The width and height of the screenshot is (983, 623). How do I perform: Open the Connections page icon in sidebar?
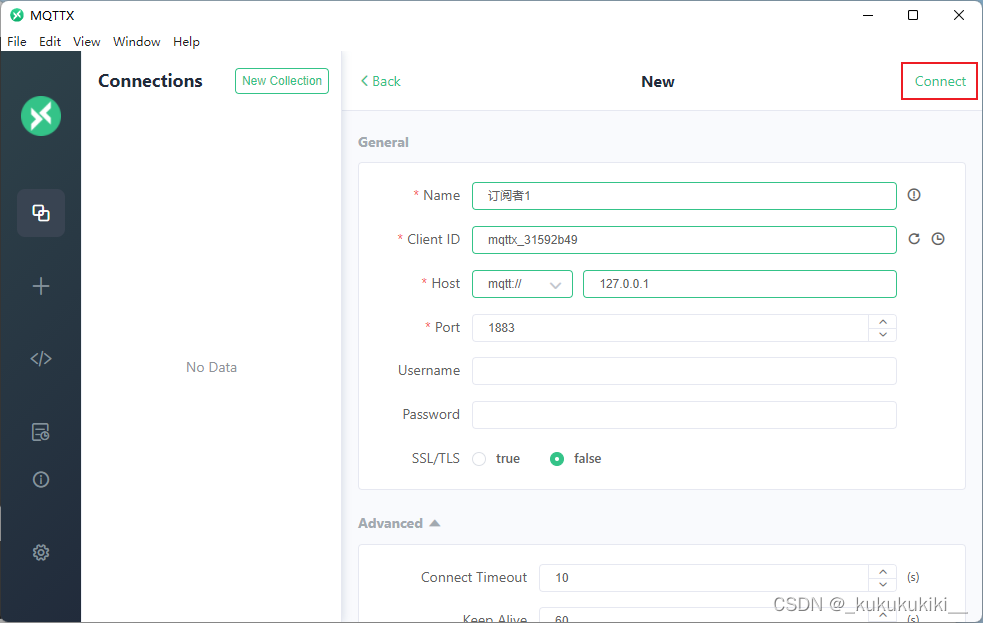pyautogui.click(x=41, y=213)
